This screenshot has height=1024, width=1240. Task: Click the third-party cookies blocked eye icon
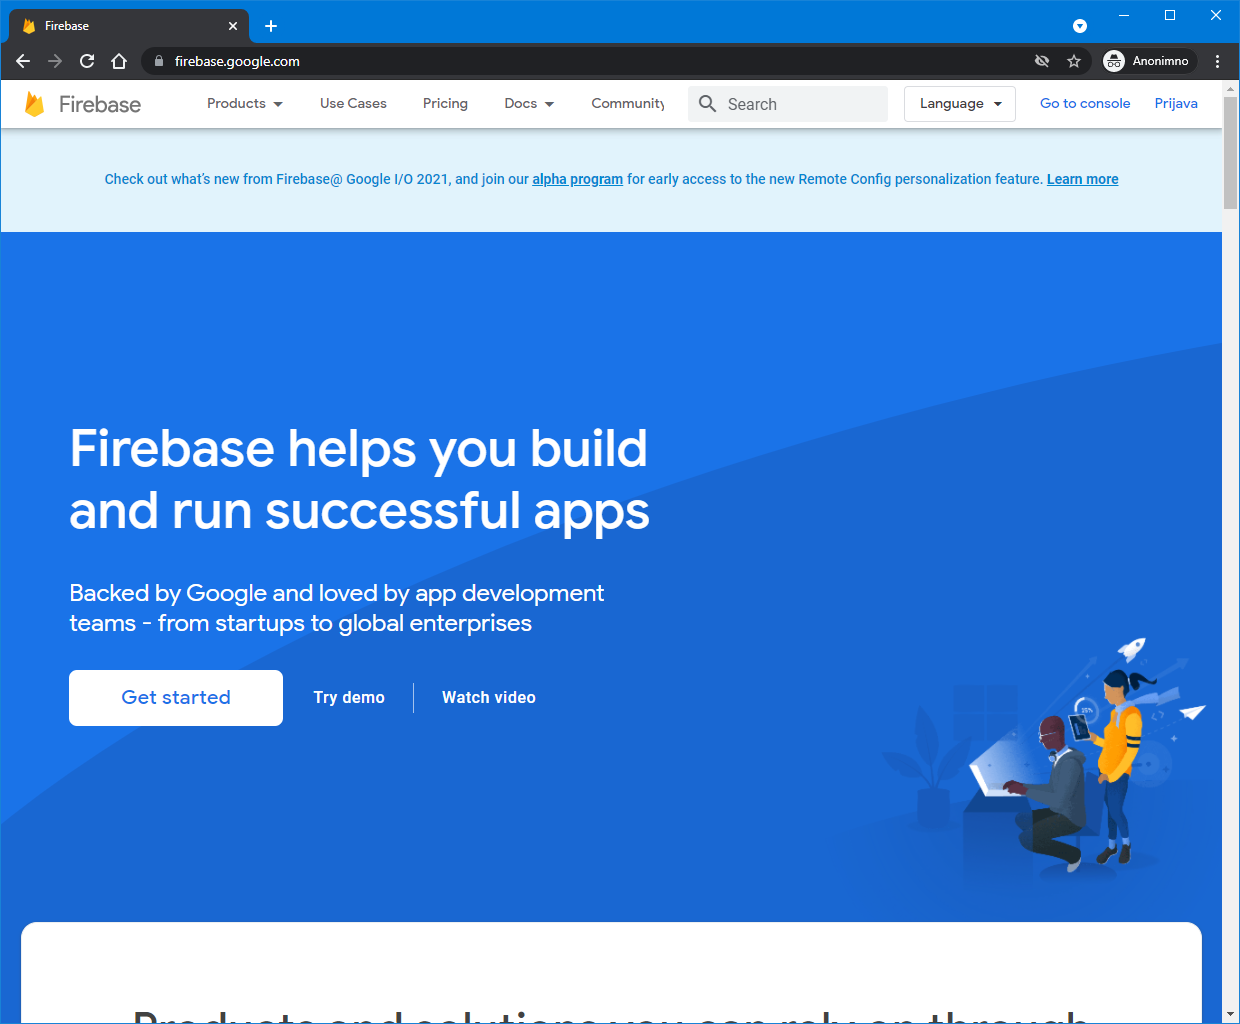[x=1042, y=61]
